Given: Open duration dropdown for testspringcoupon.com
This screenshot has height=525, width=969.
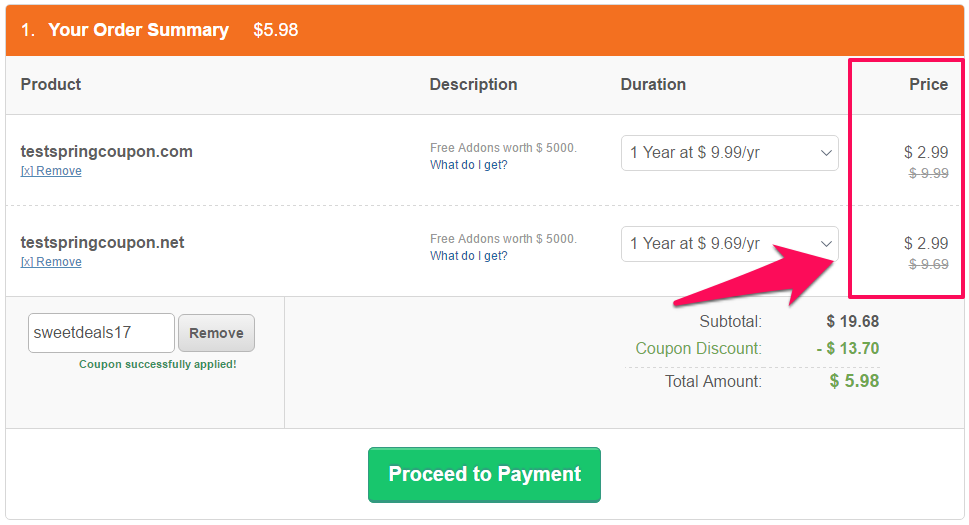Looking at the screenshot, I should (x=729, y=153).
